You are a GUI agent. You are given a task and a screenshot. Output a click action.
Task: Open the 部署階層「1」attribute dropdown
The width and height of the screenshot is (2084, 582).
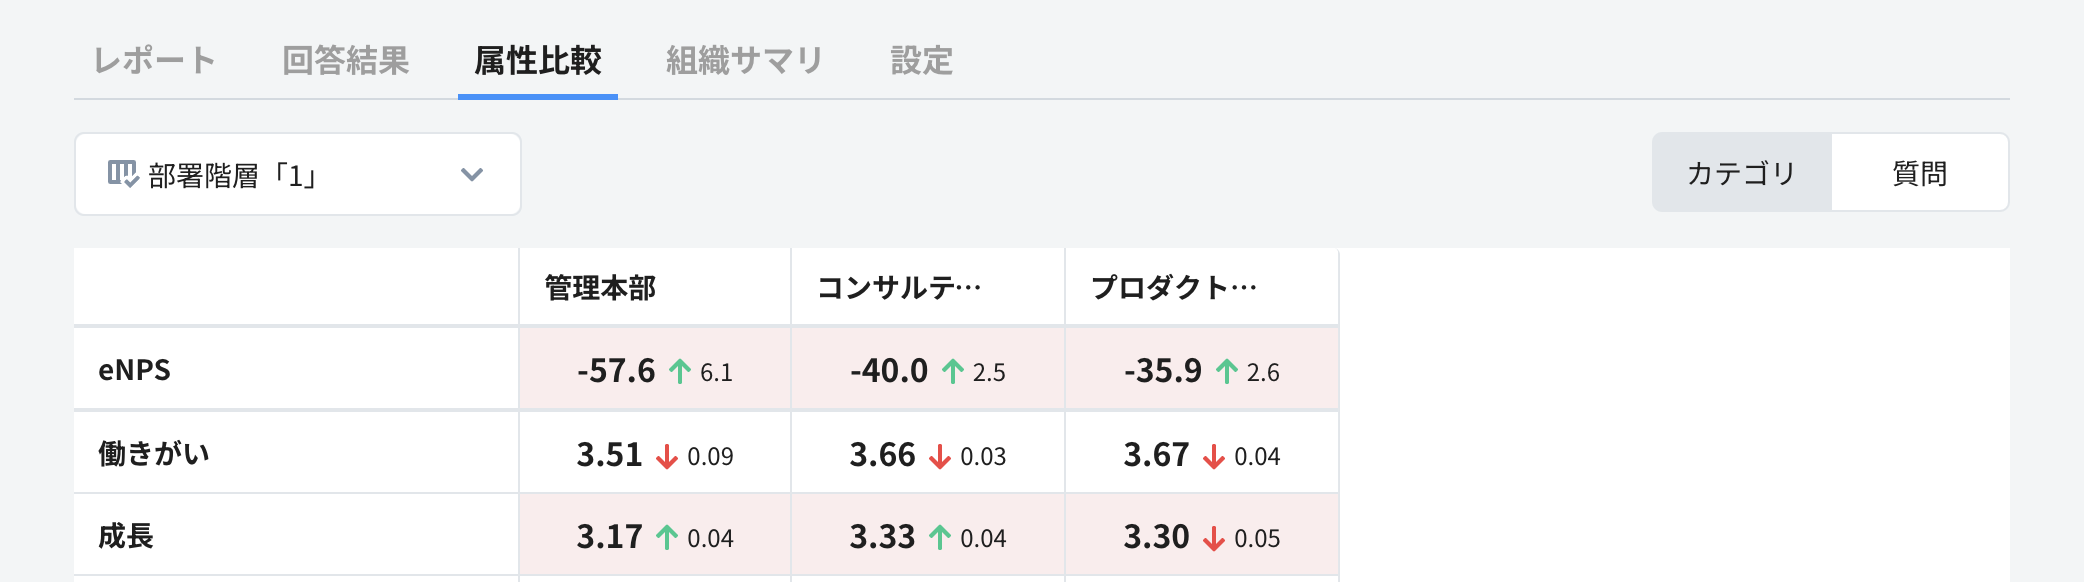coord(296,173)
